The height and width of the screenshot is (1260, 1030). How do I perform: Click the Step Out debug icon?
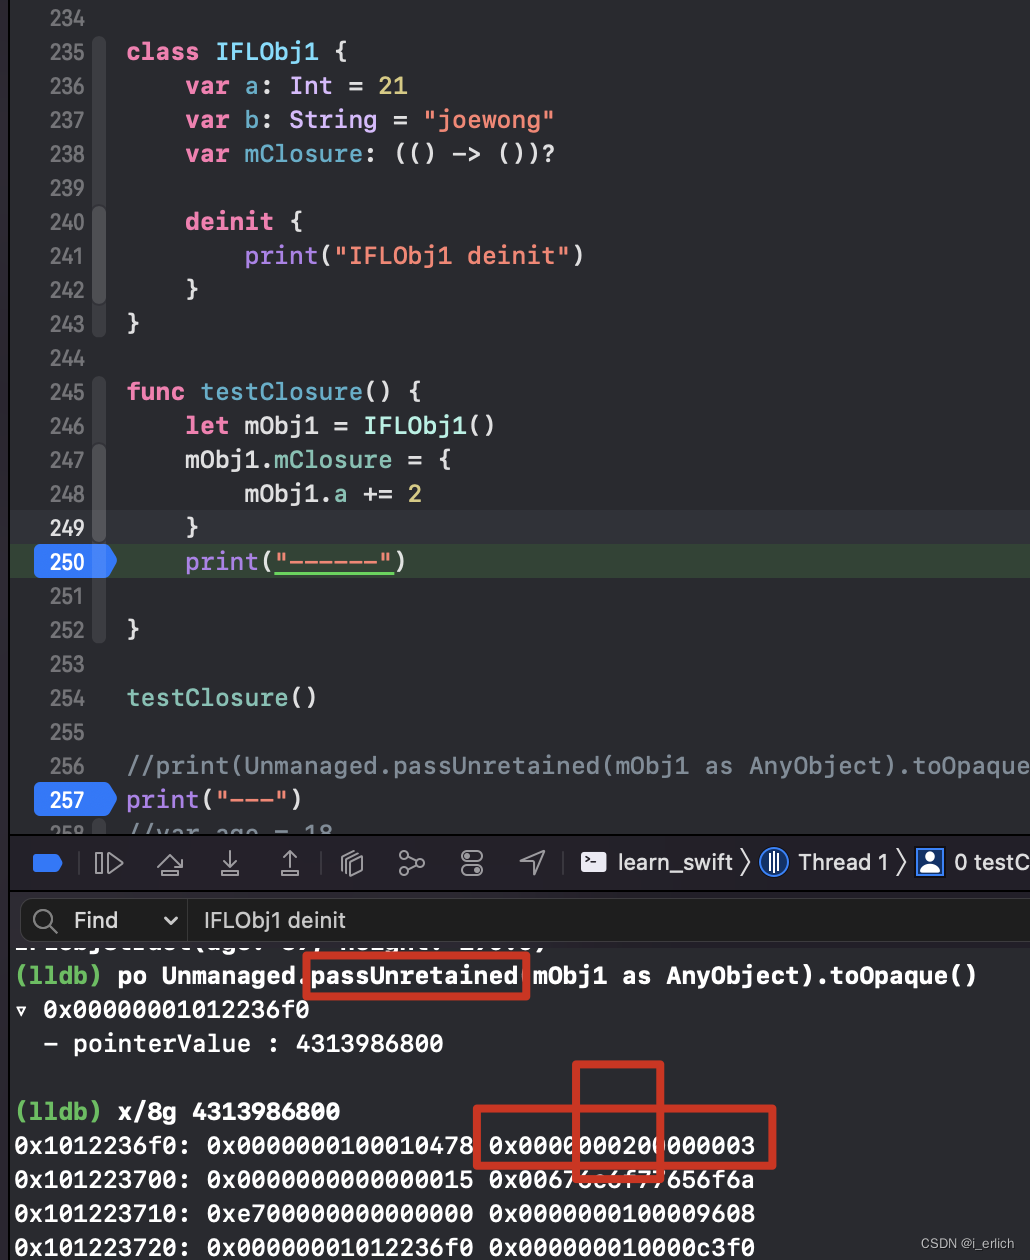pyautogui.click(x=290, y=862)
